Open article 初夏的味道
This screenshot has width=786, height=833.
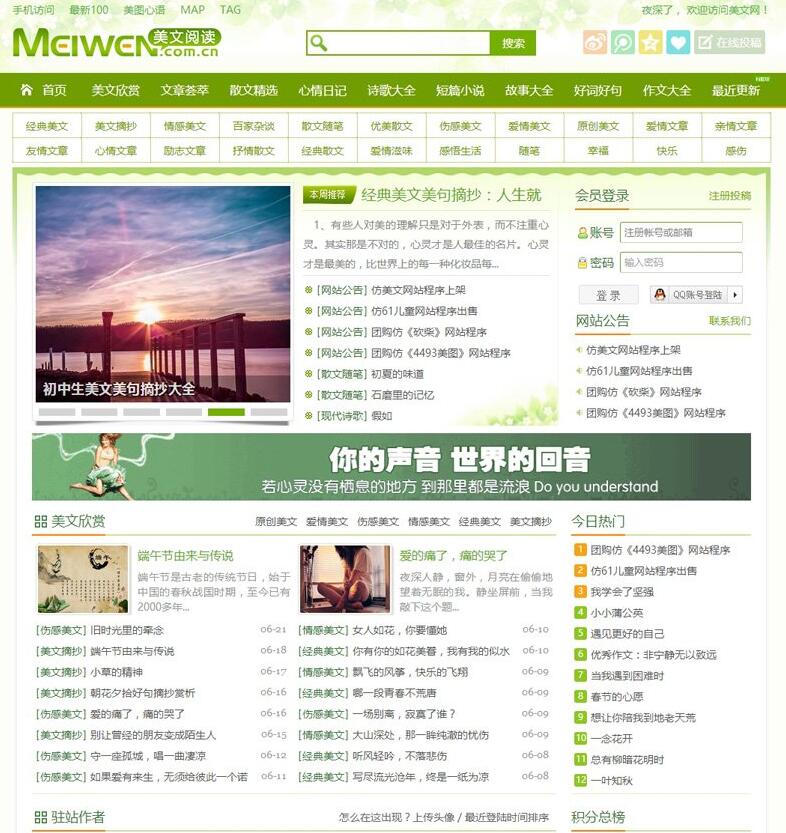(x=397, y=374)
